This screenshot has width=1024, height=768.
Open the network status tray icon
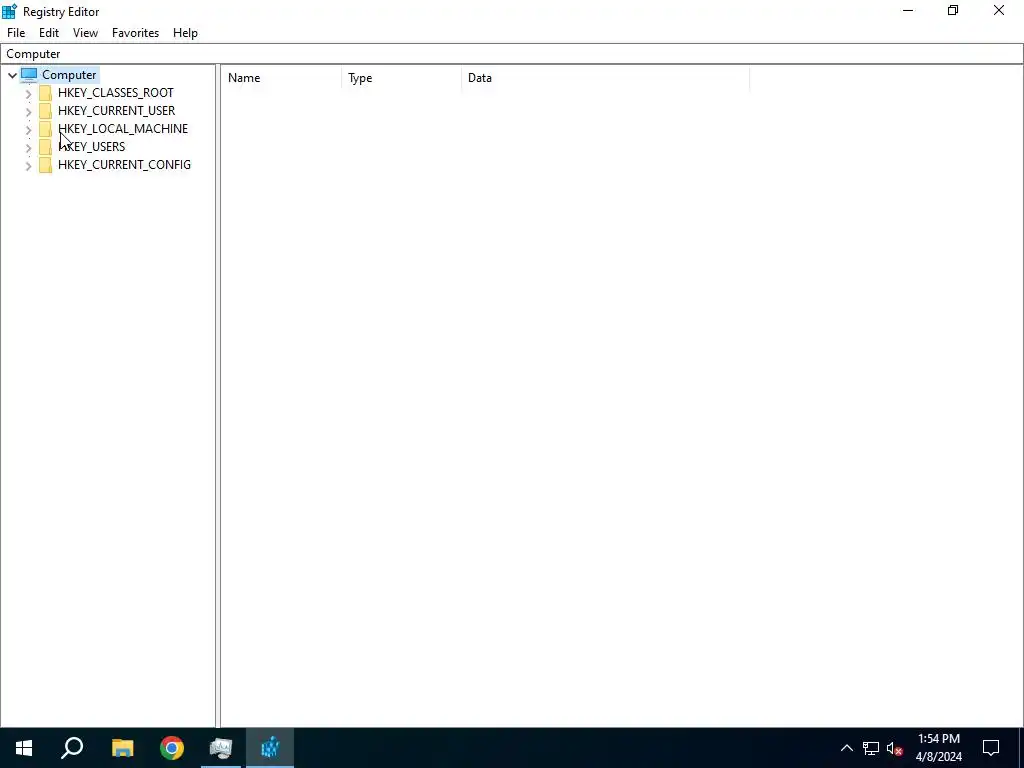point(871,748)
